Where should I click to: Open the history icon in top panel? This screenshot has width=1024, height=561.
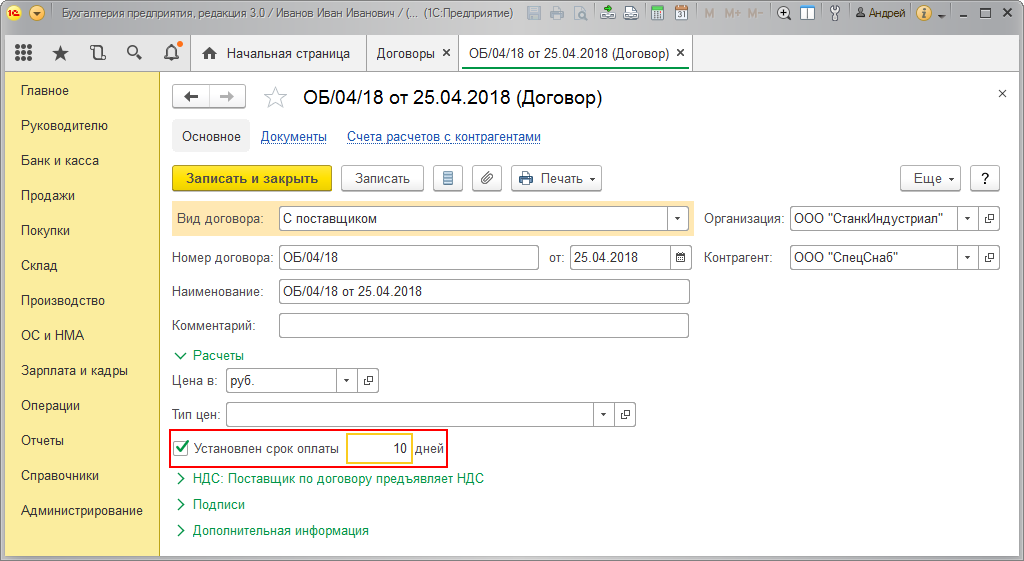[x=97, y=53]
